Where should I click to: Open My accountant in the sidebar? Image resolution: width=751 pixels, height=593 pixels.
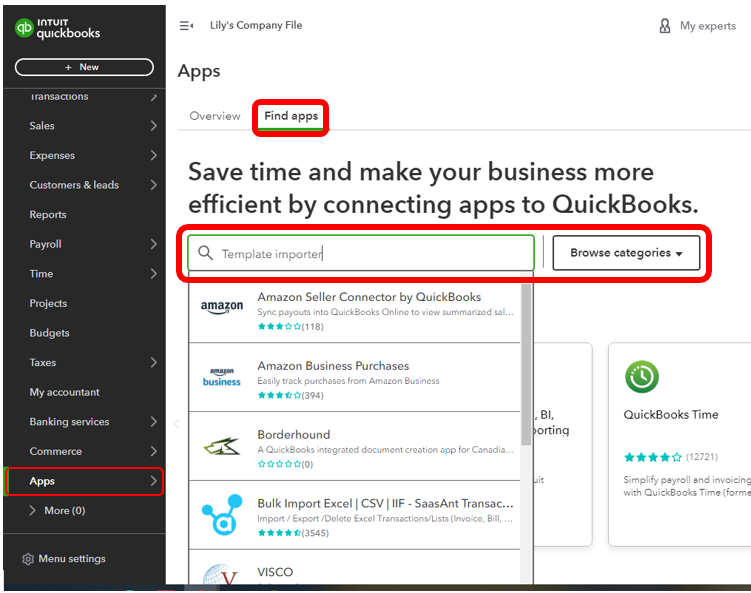pos(65,392)
